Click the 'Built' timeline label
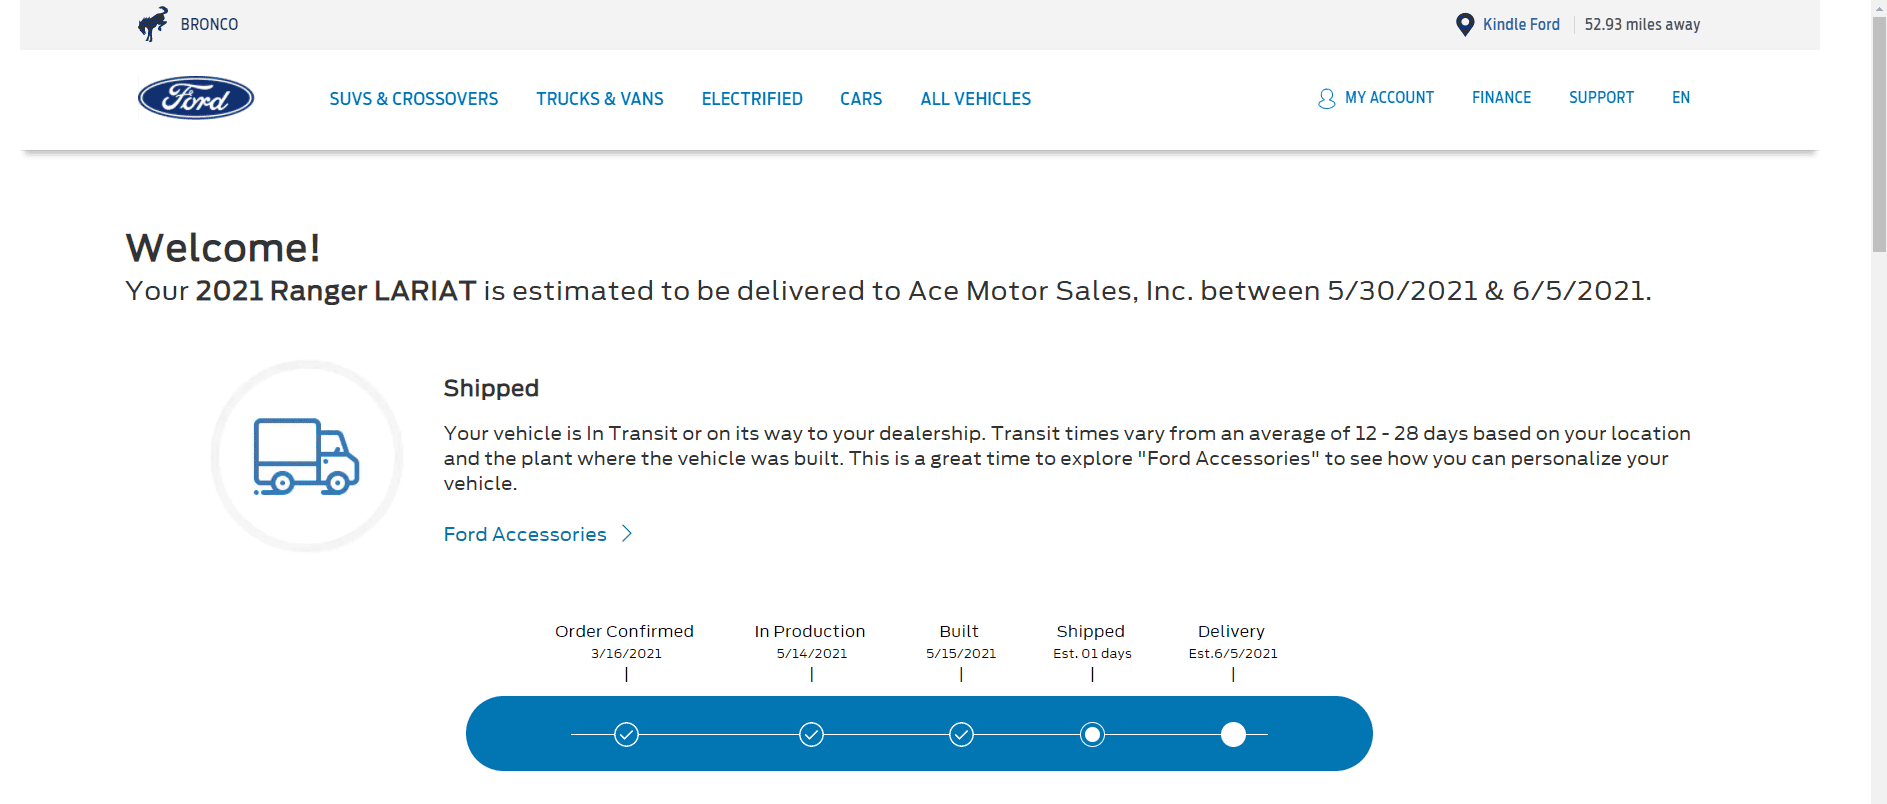The height and width of the screenshot is (804, 1887). [959, 631]
